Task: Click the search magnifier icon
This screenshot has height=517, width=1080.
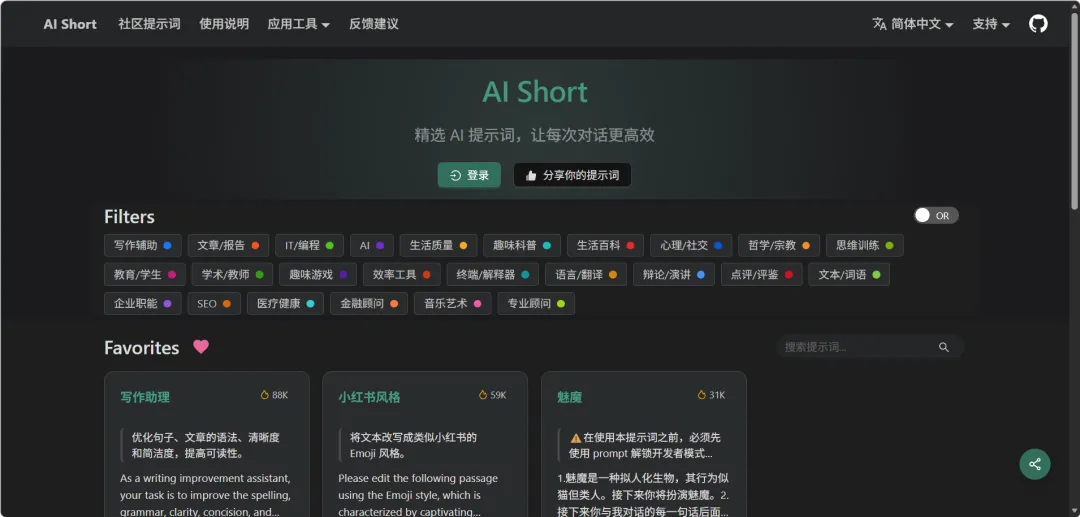Action: [944, 347]
